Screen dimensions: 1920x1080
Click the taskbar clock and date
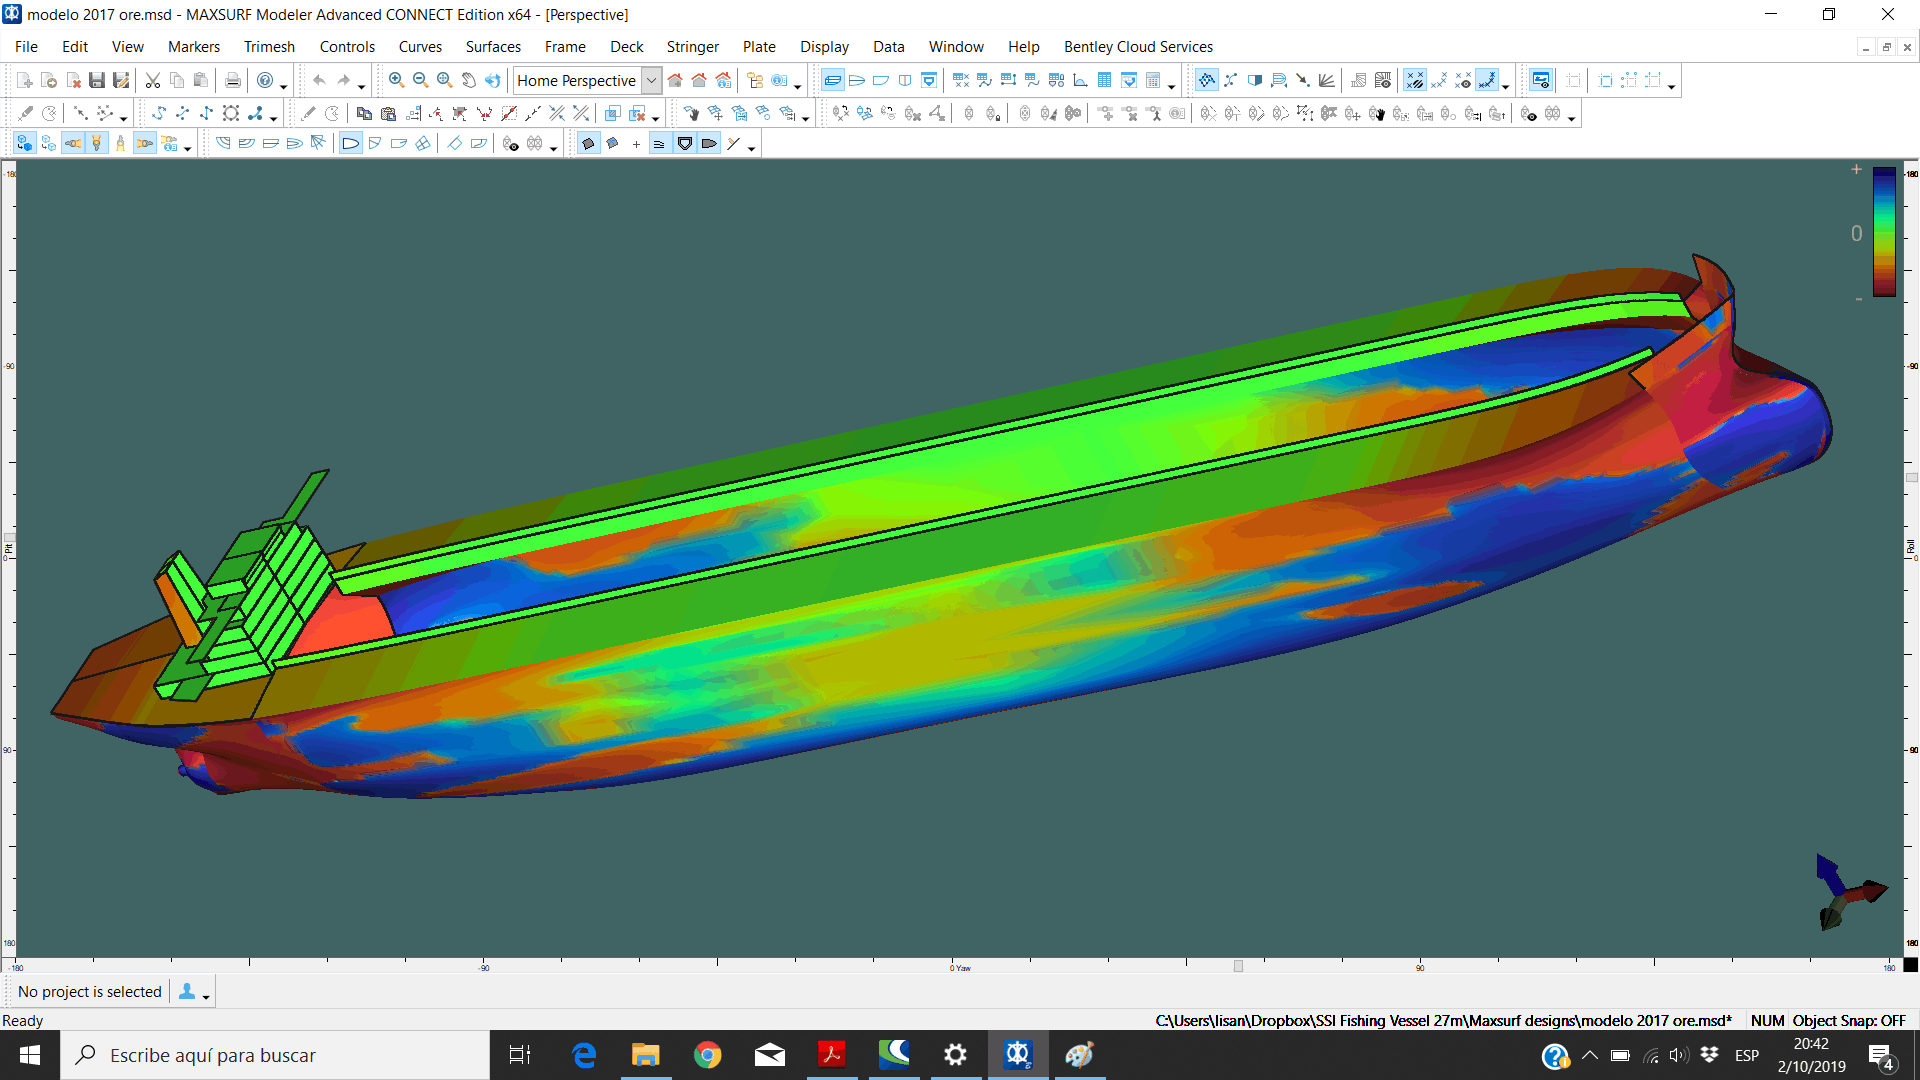coord(1811,1055)
